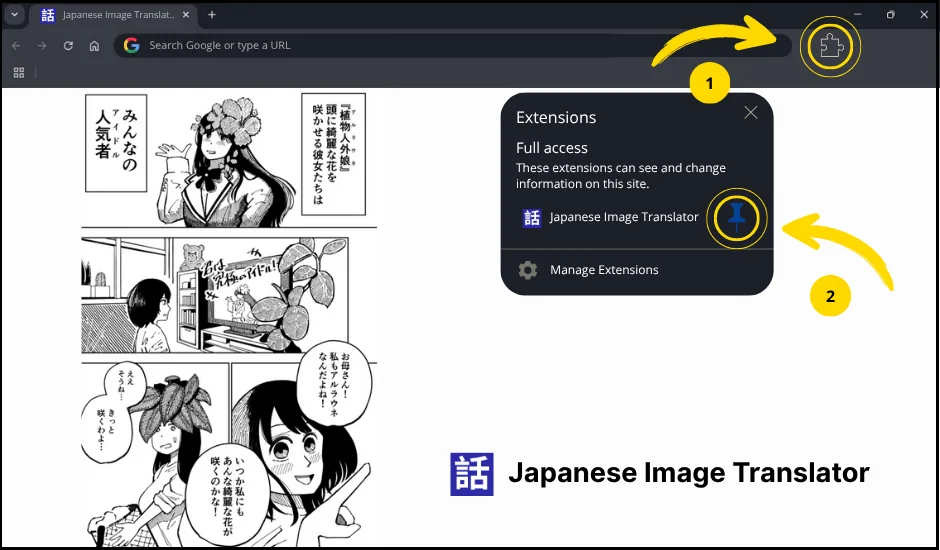Click the Google logo in the address bar
This screenshot has height=550, width=940.
131,45
